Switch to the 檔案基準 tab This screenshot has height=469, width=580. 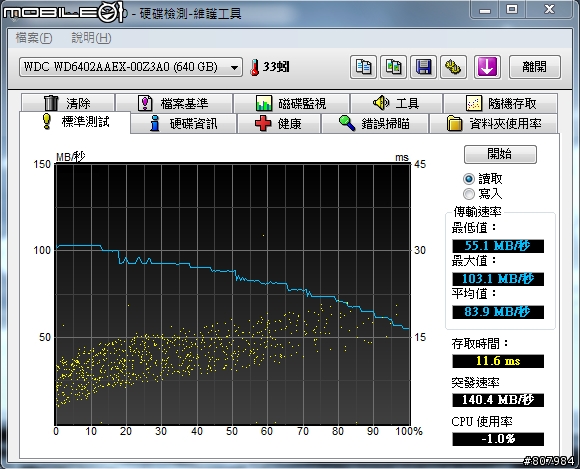[174, 103]
